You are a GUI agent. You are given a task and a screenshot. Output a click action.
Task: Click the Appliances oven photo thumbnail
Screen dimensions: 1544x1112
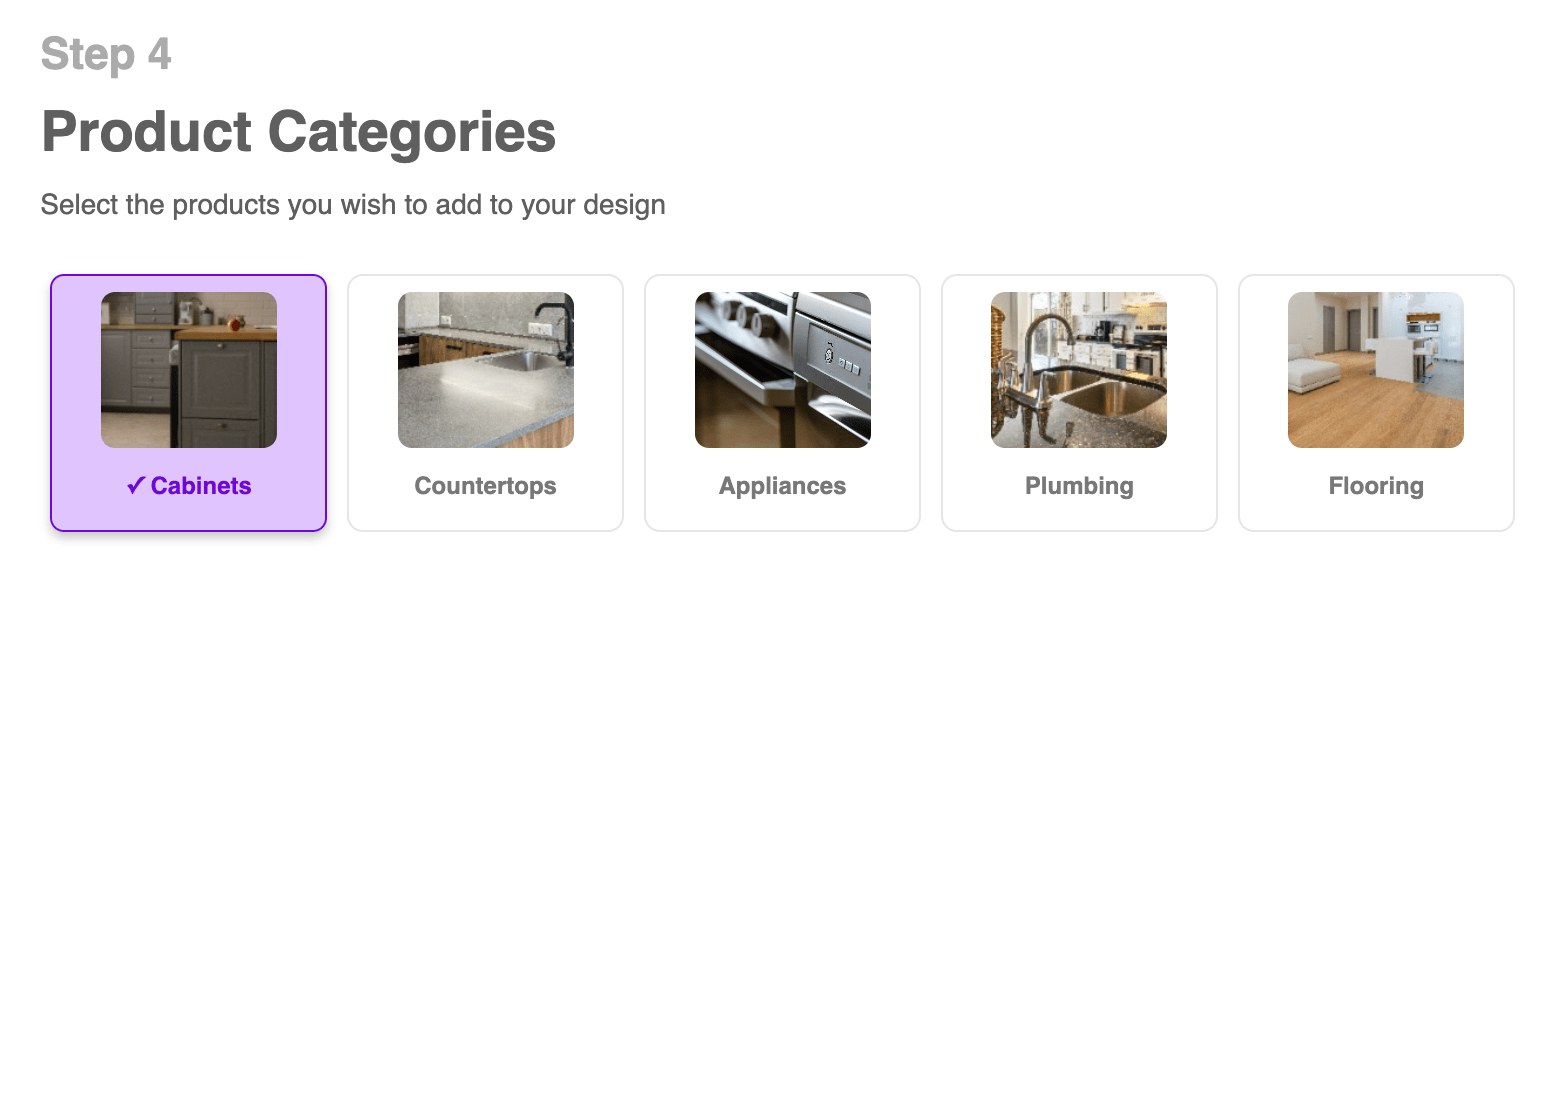783,370
